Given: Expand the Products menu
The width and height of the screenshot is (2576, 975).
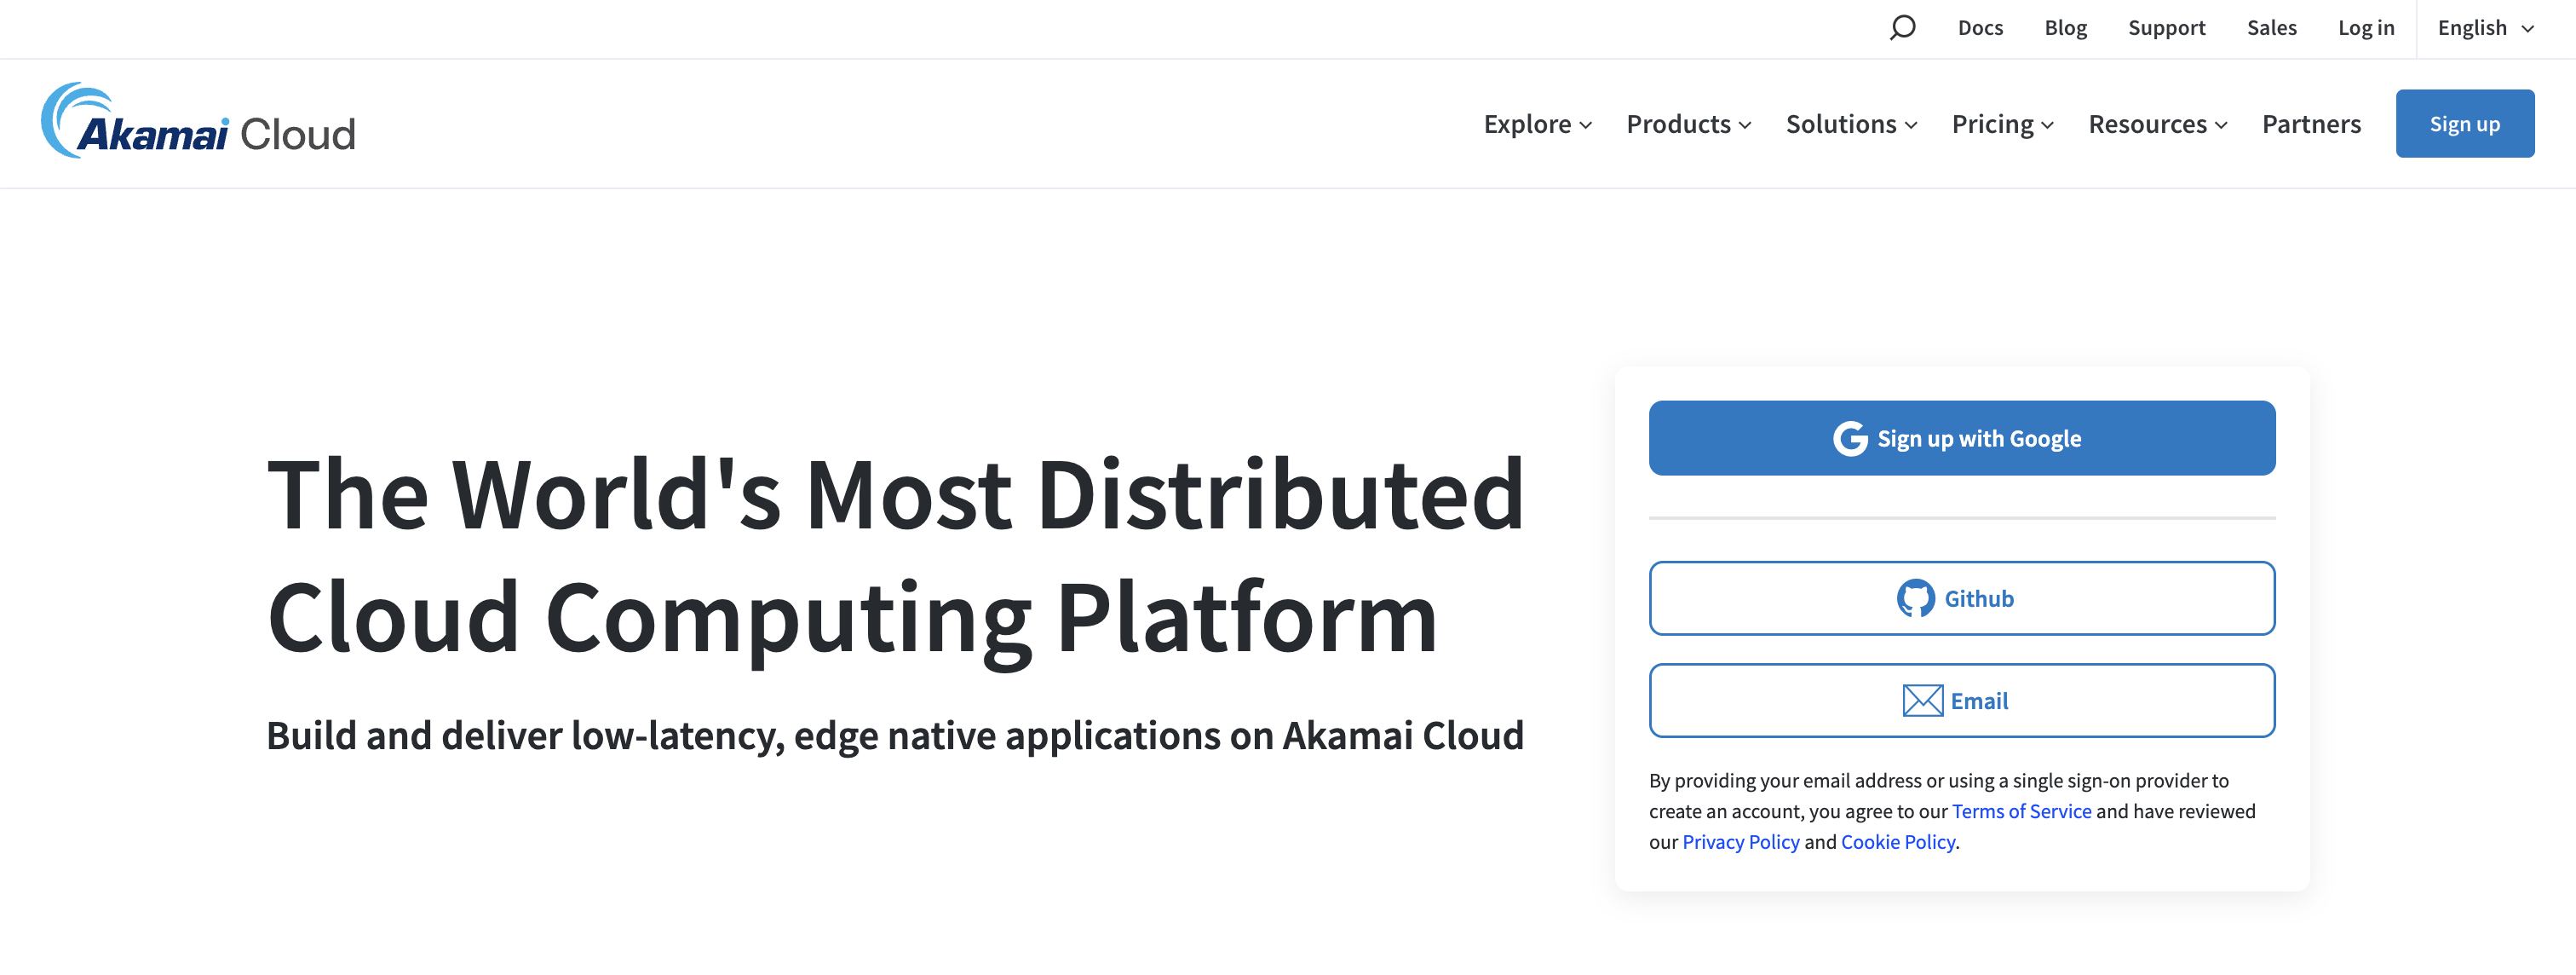Looking at the screenshot, I should [1688, 124].
